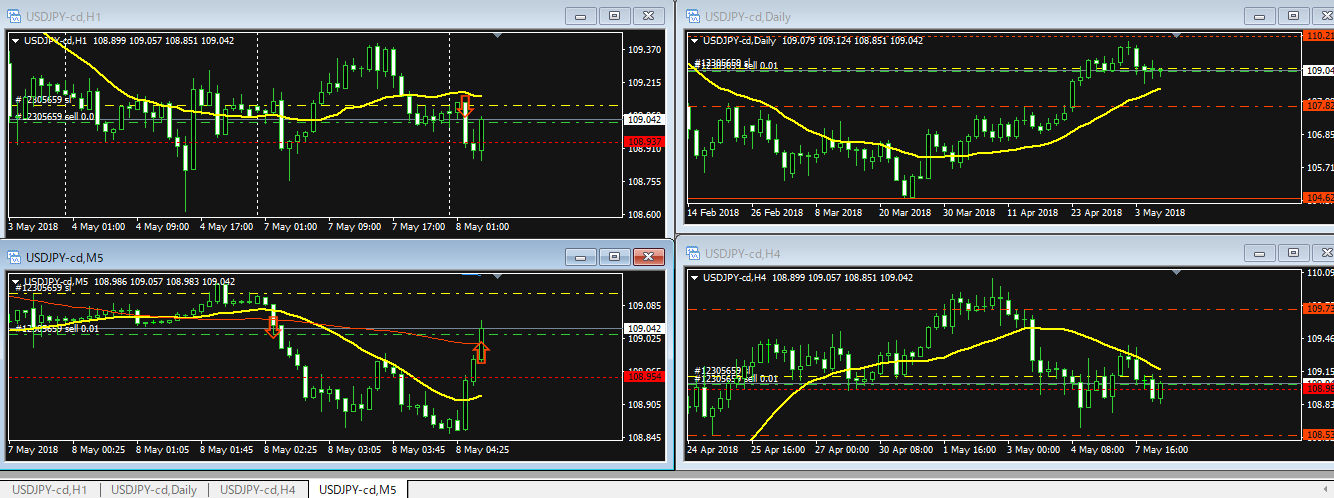Expand one-click trading arrow in M5 chart
The width and height of the screenshot is (1334, 498).
point(15,282)
